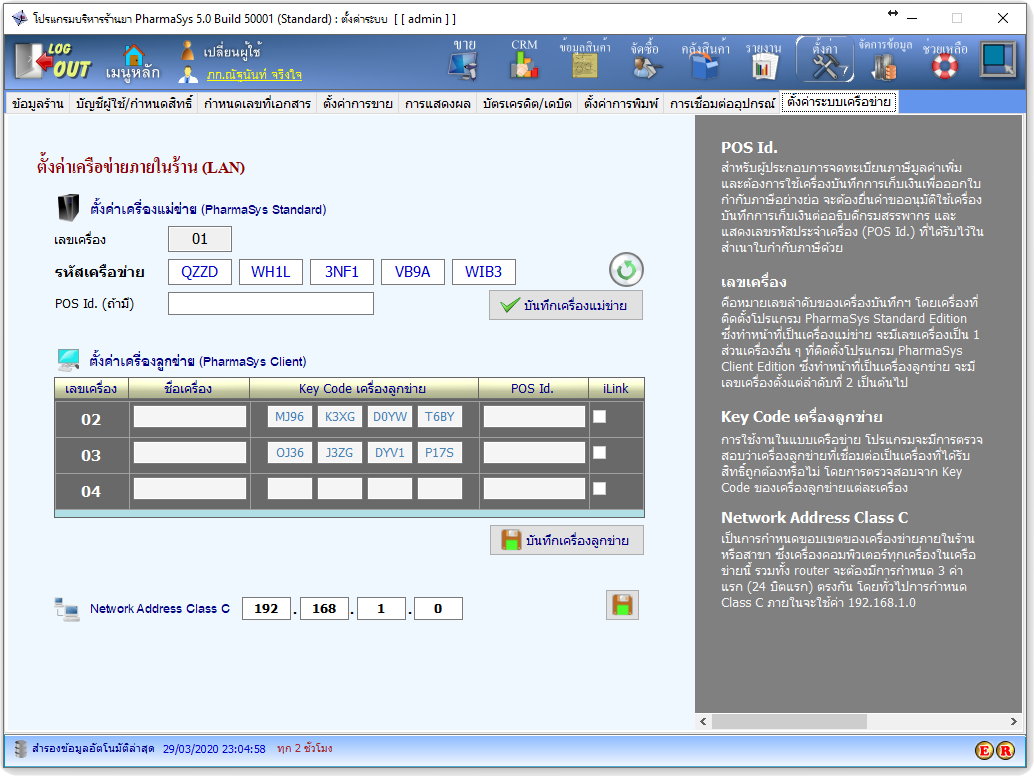Click the LOG OUT icon

click(x=53, y=61)
